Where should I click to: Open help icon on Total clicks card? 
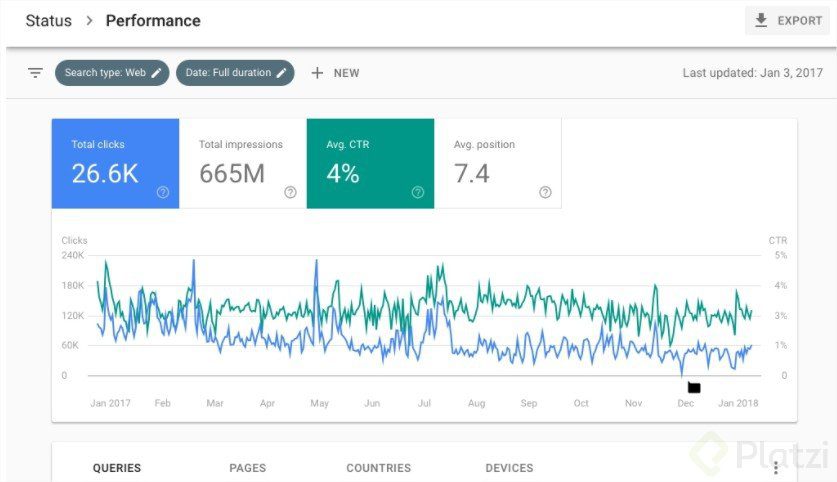click(x=162, y=192)
